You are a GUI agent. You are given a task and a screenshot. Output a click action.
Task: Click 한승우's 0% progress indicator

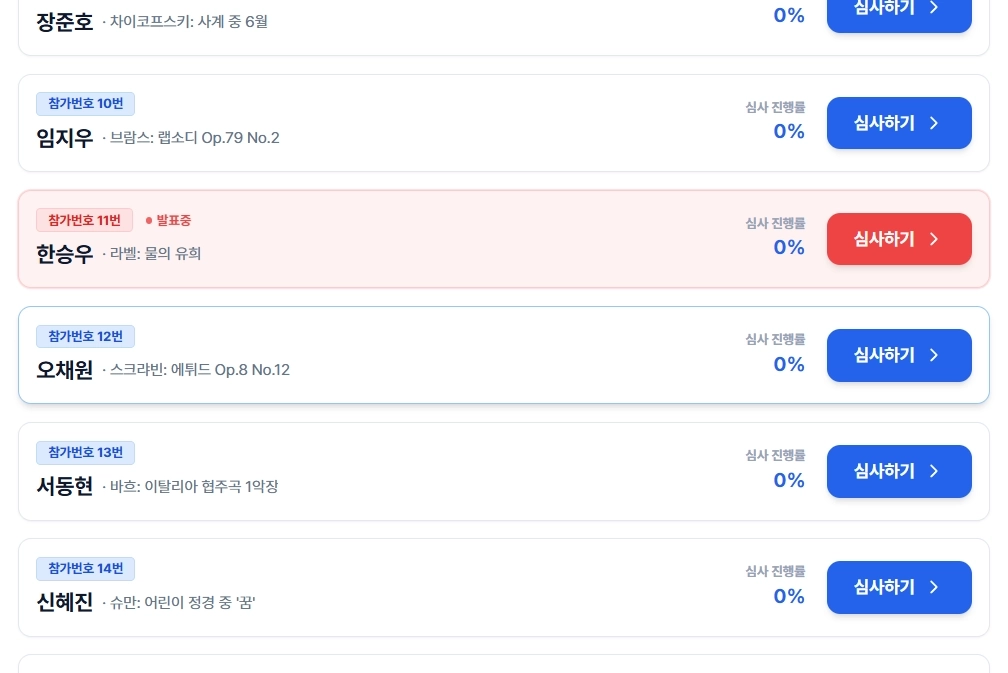tap(789, 247)
